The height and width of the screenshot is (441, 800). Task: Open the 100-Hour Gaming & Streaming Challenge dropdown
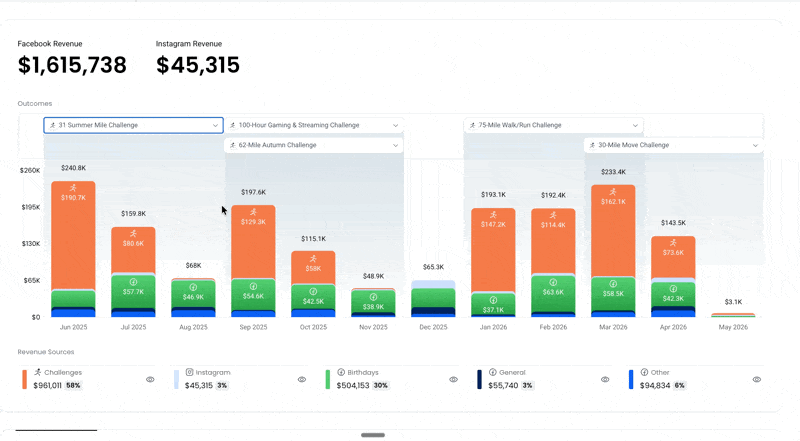(314, 125)
